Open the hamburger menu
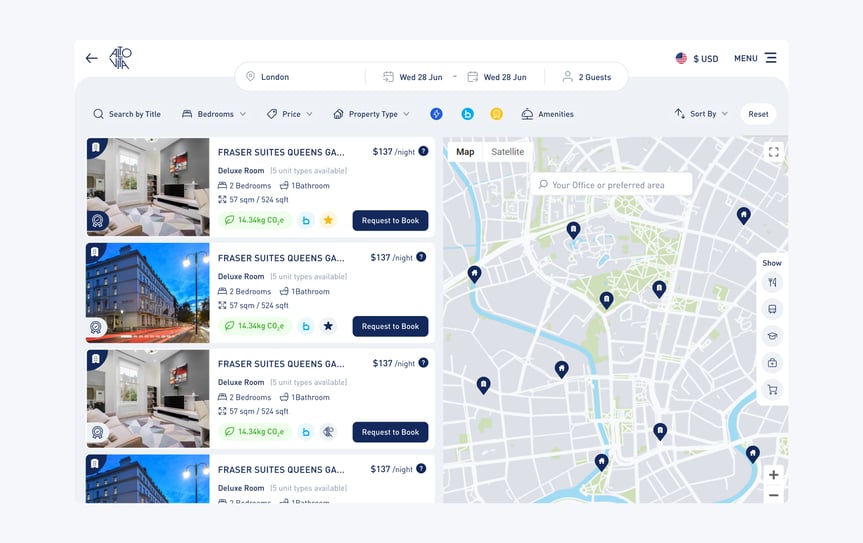Viewport: 863px width, 543px height. [x=770, y=58]
